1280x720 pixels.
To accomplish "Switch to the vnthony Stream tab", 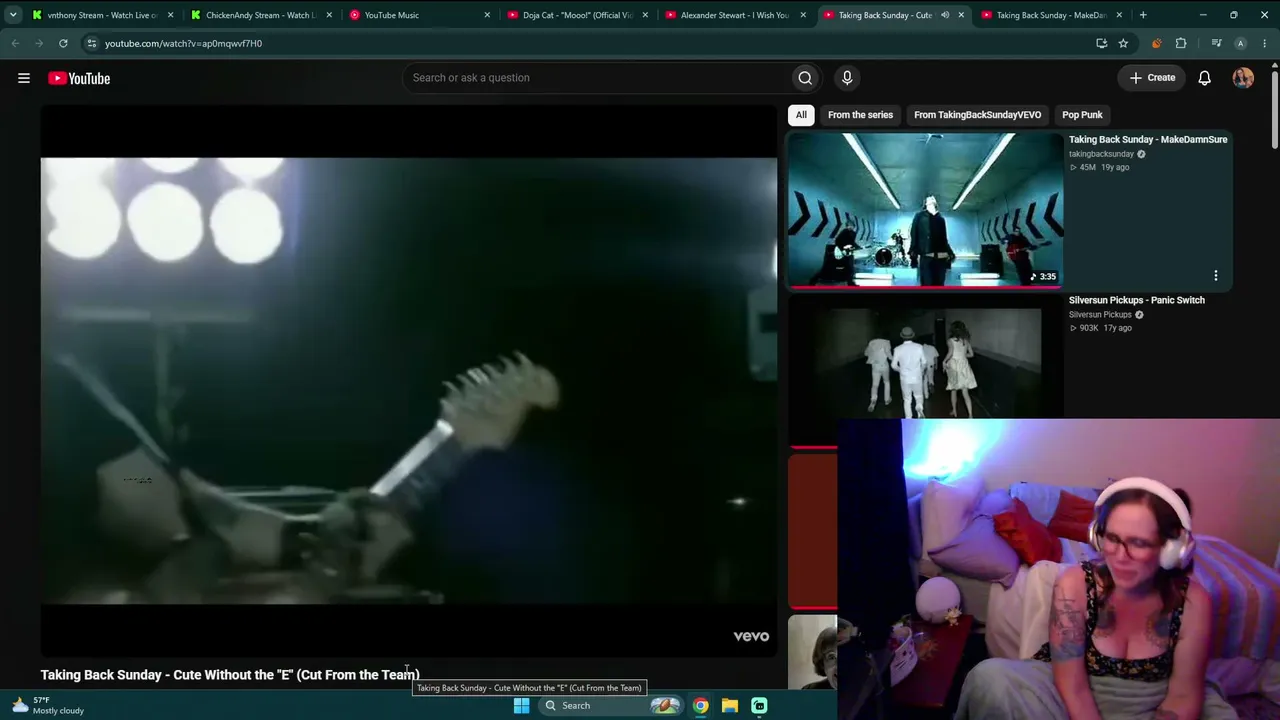I will pyautogui.click(x=101, y=15).
